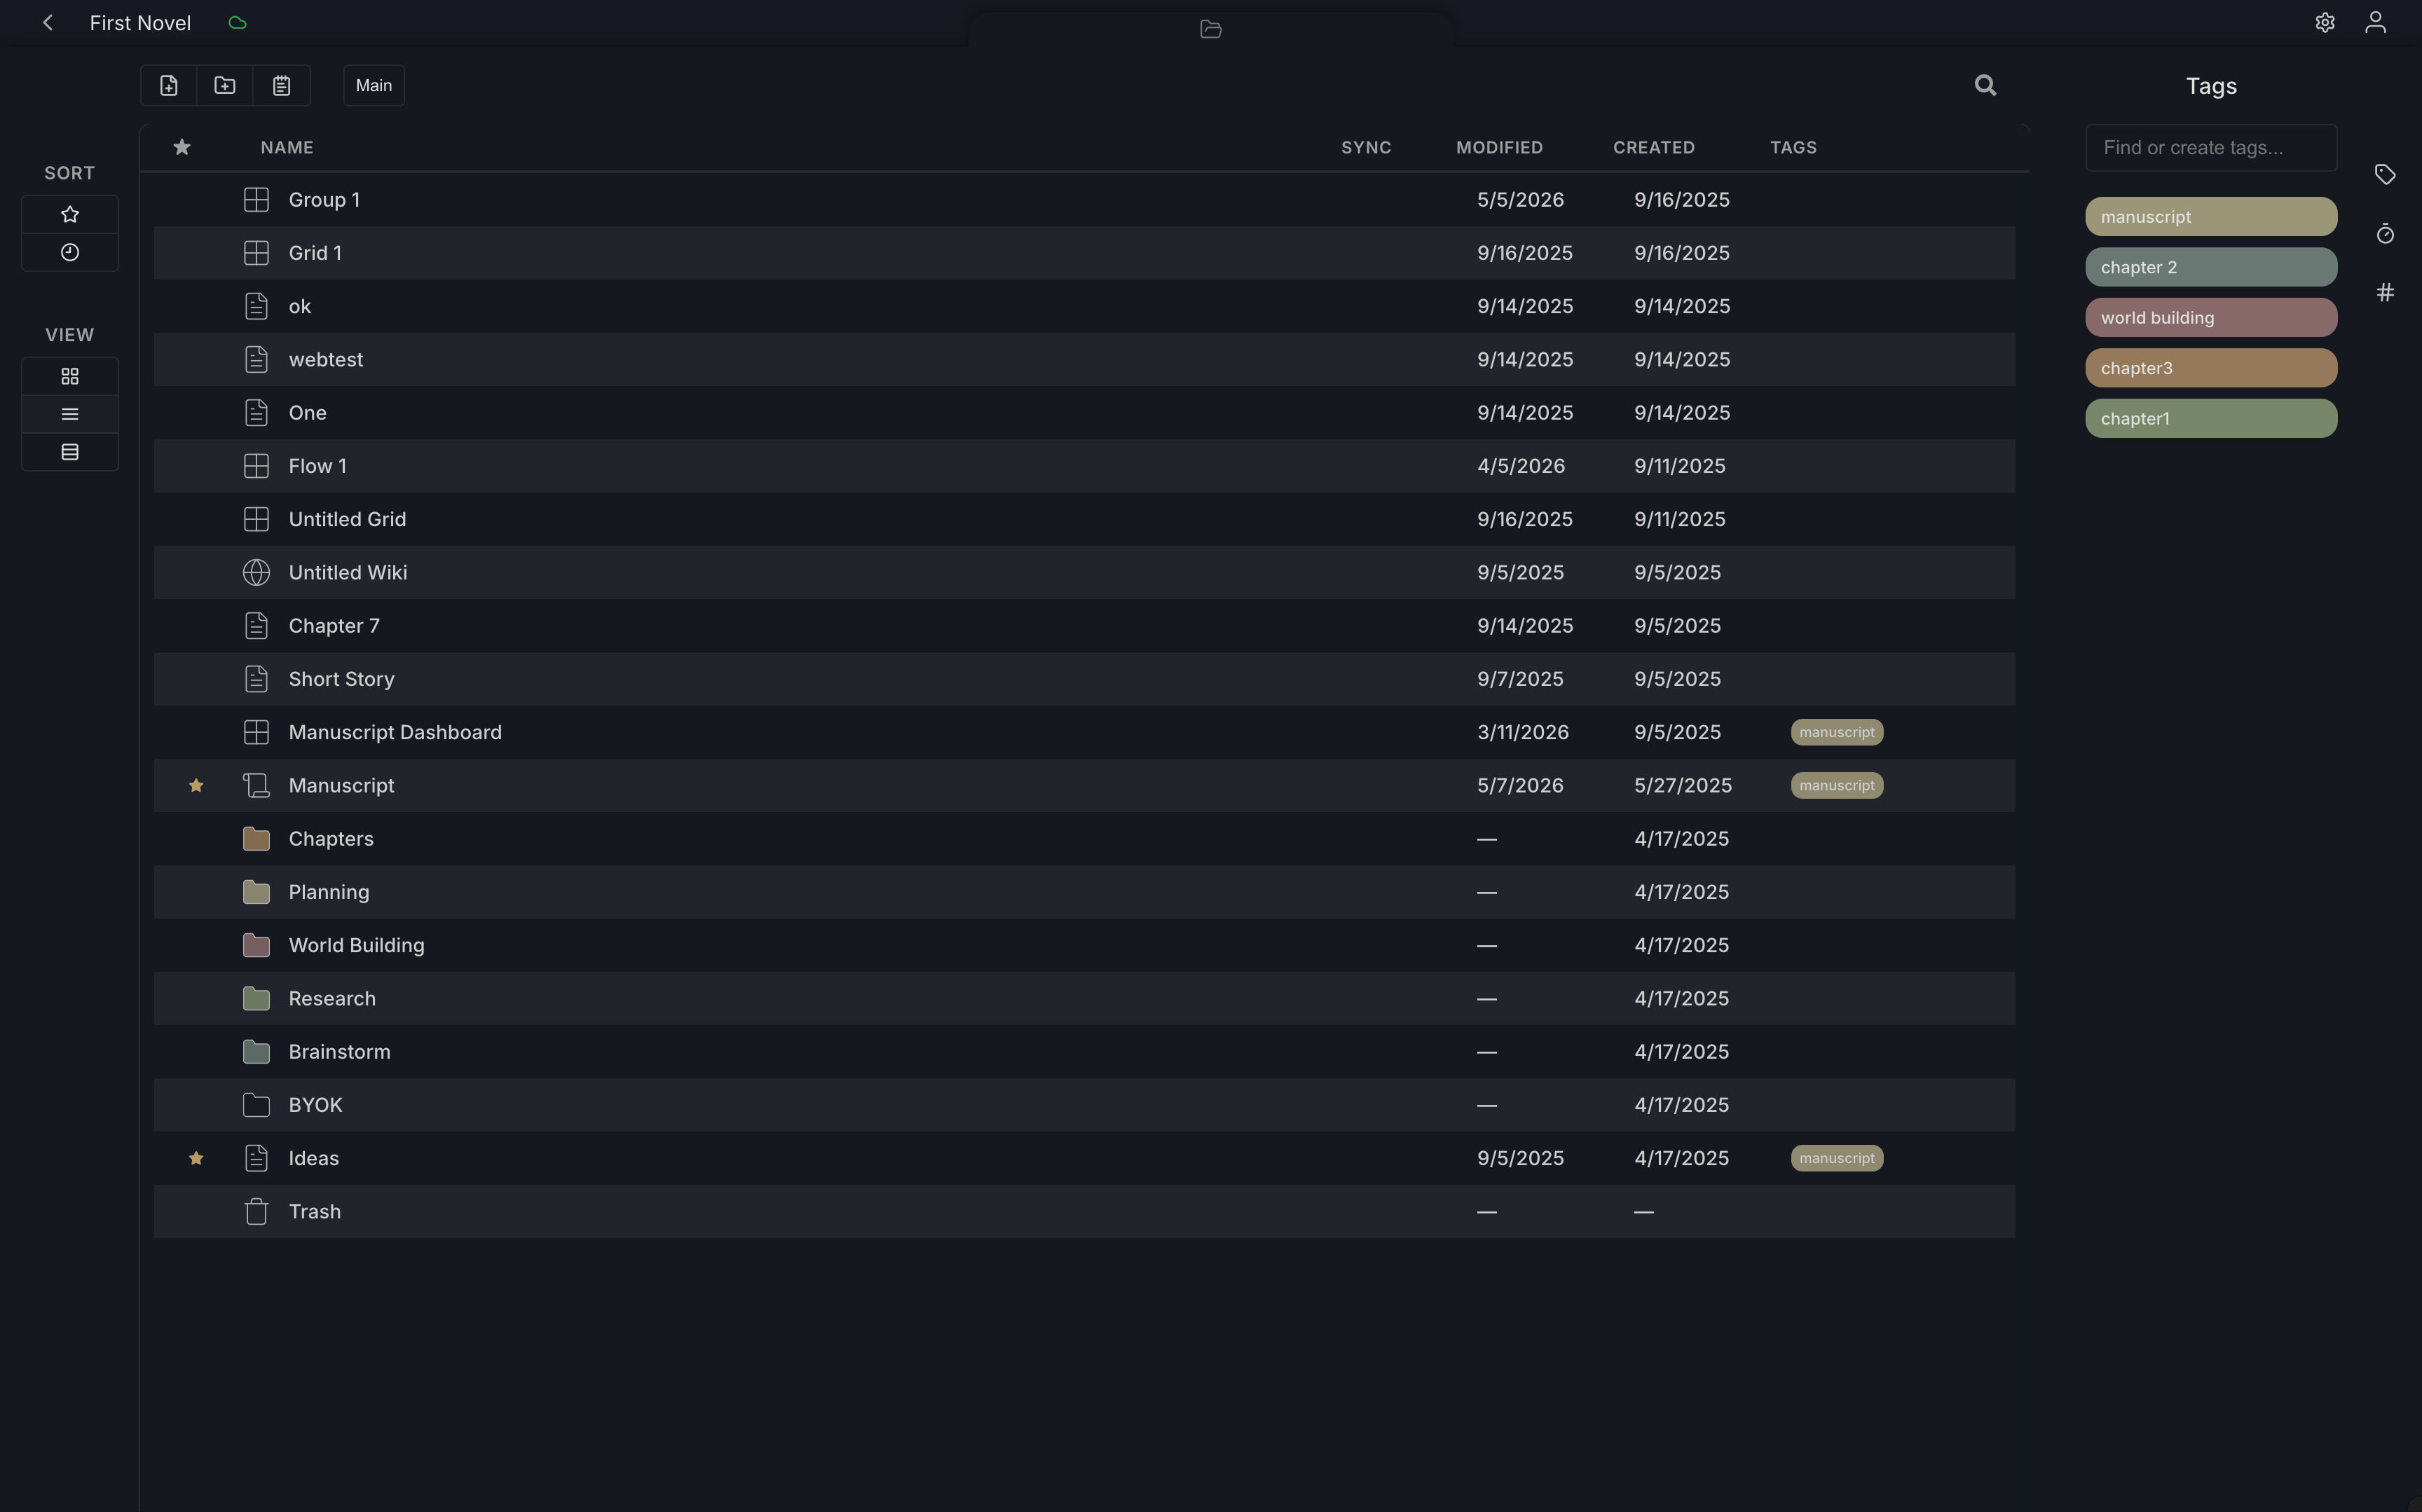The height and width of the screenshot is (1512, 2422).
Task: Select the chapter3 tag
Action: pos(2211,368)
